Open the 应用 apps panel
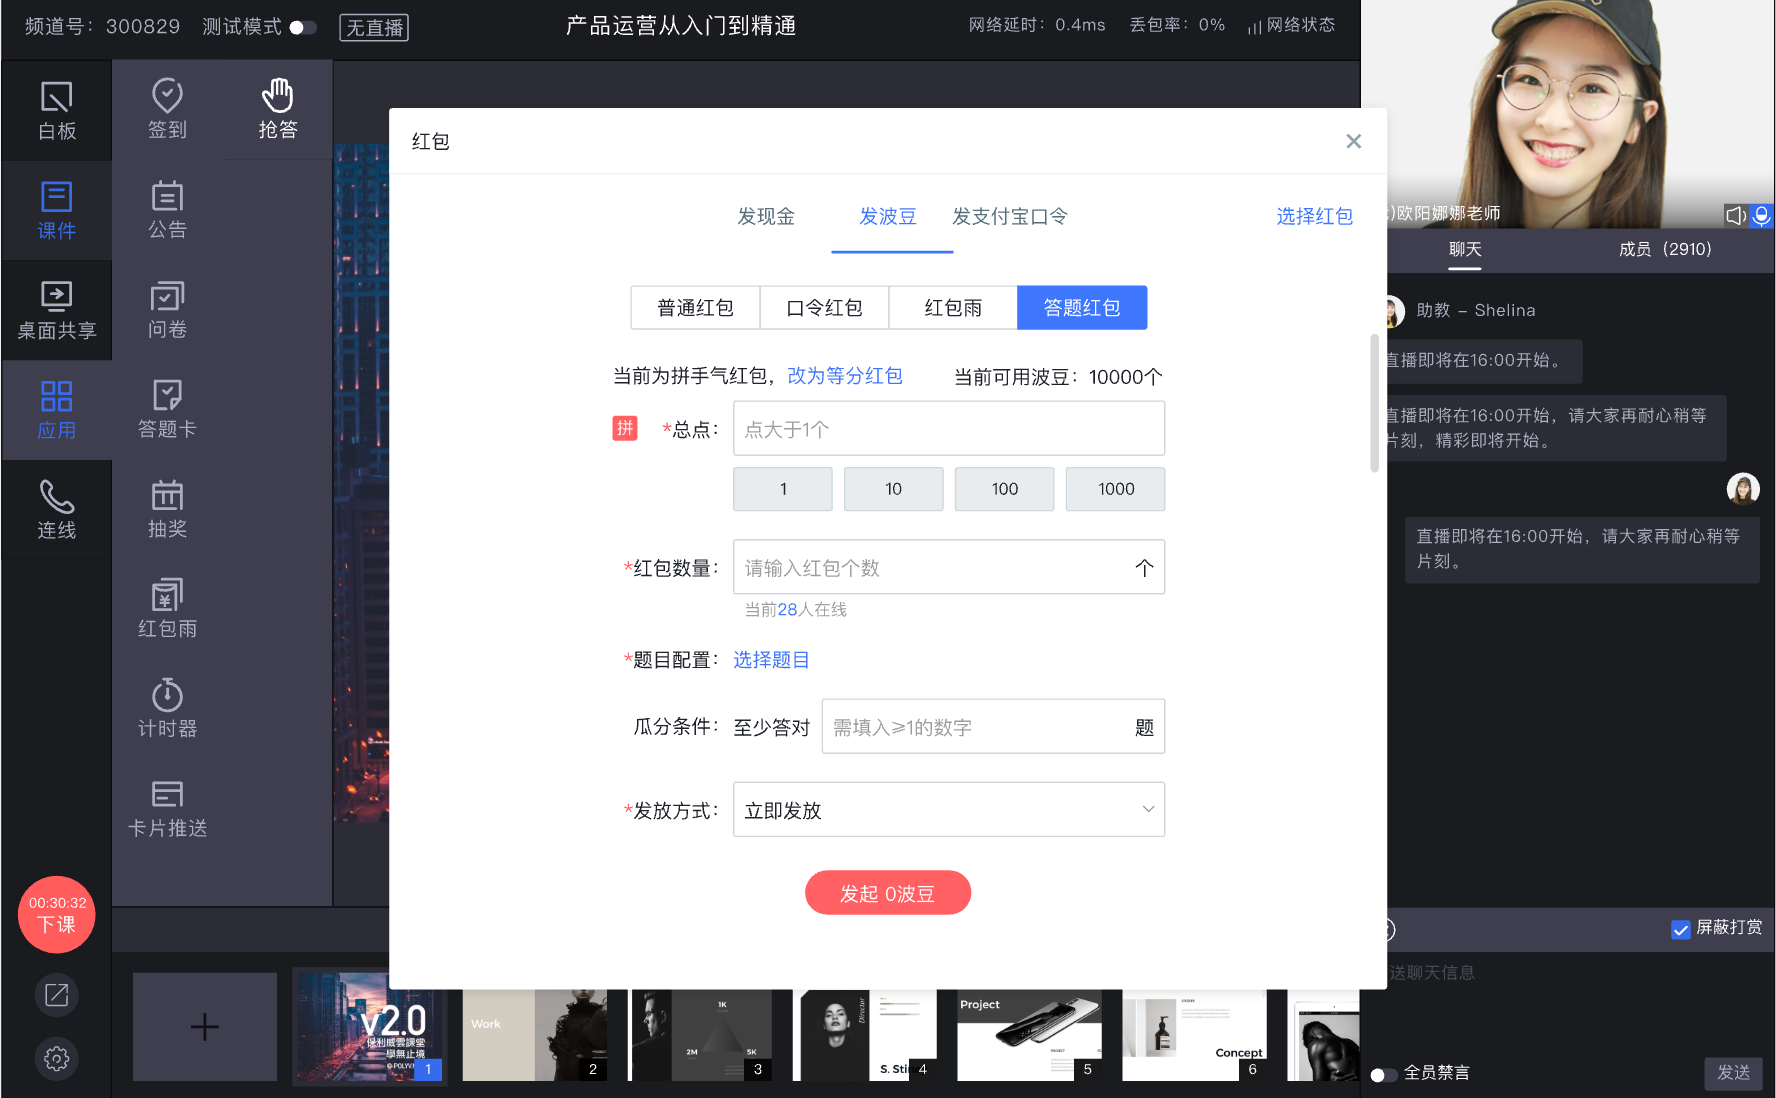1776x1098 pixels. coord(57,410)
